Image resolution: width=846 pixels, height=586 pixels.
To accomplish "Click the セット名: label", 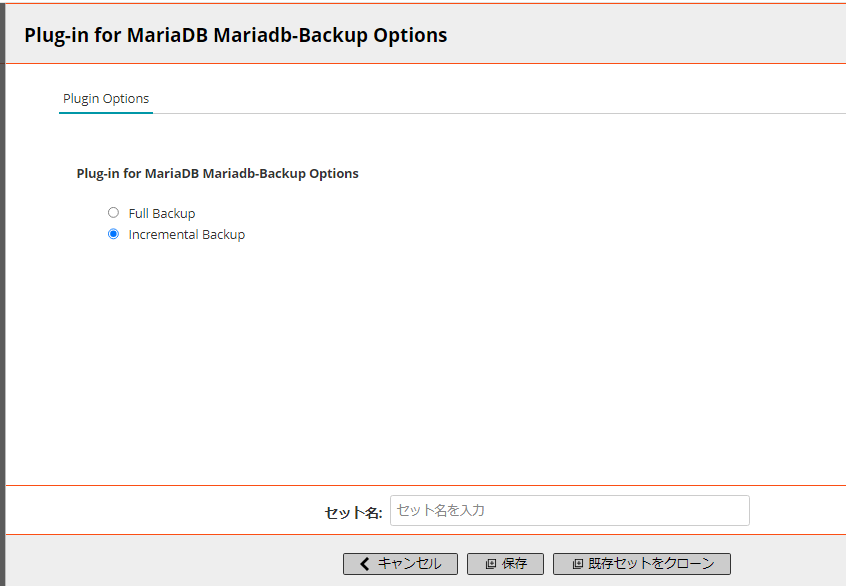I will click(x=353, y=513).
